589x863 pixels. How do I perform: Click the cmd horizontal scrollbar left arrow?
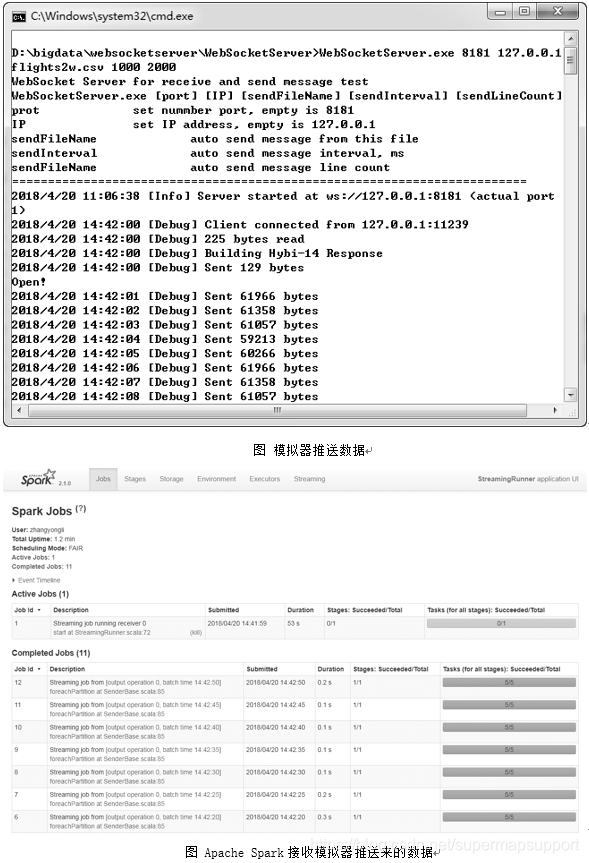tap(20, 411)
